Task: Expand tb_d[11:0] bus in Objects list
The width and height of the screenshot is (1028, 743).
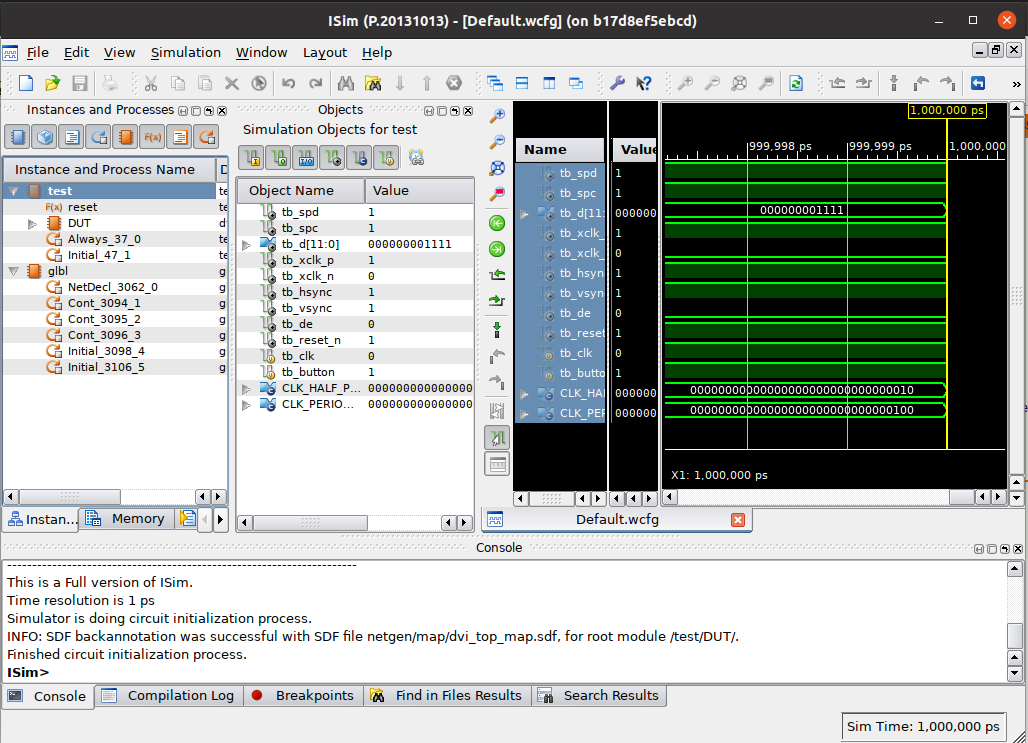Action: [247, 244]
